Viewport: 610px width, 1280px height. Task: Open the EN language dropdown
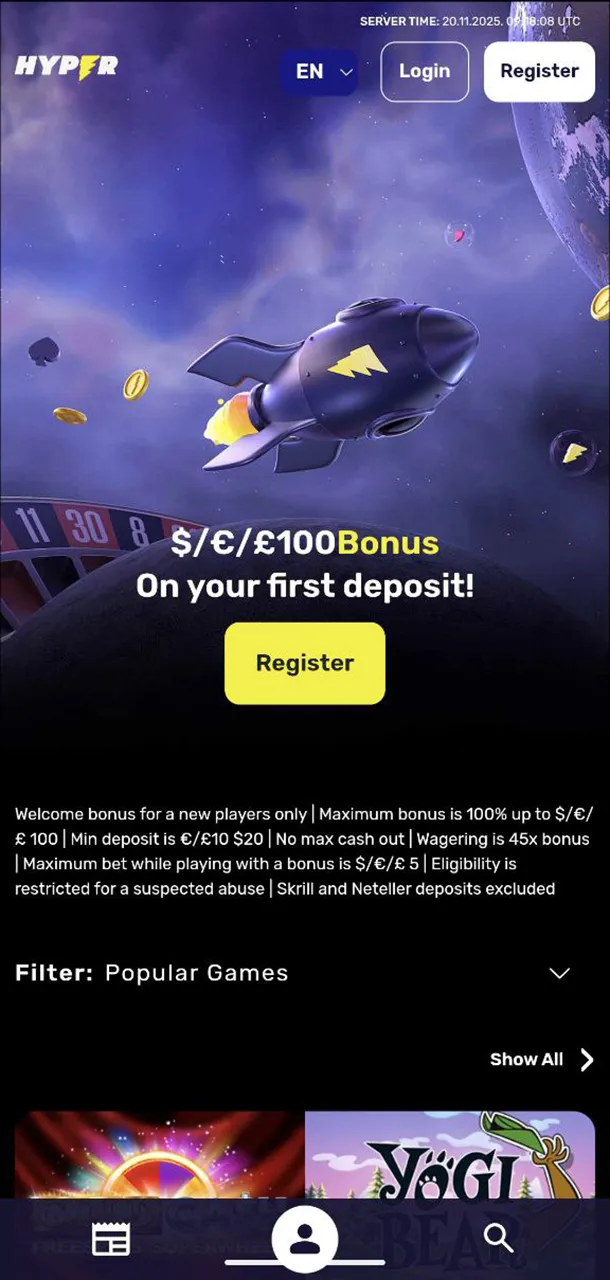(x=319, y=72)
